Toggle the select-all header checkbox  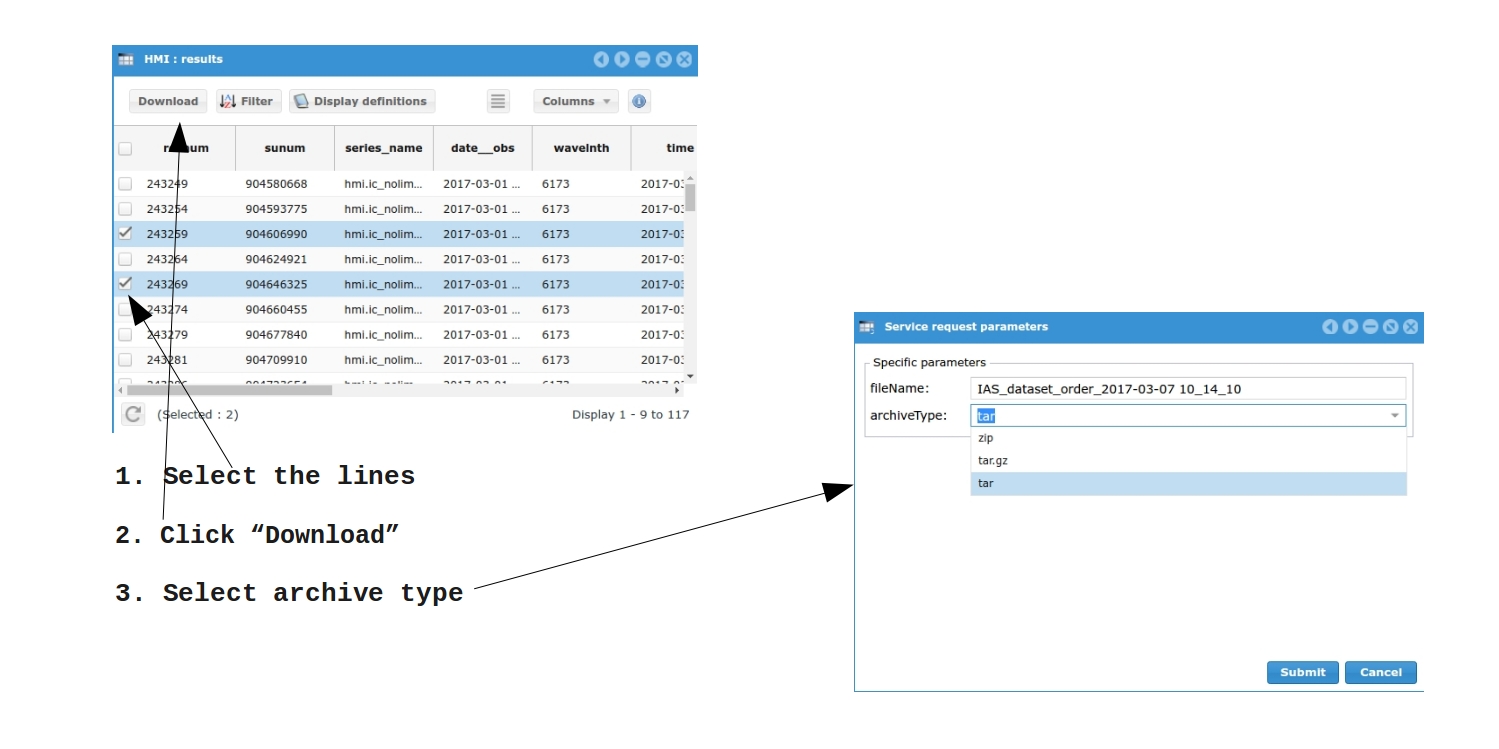click(x=125, y=149)
